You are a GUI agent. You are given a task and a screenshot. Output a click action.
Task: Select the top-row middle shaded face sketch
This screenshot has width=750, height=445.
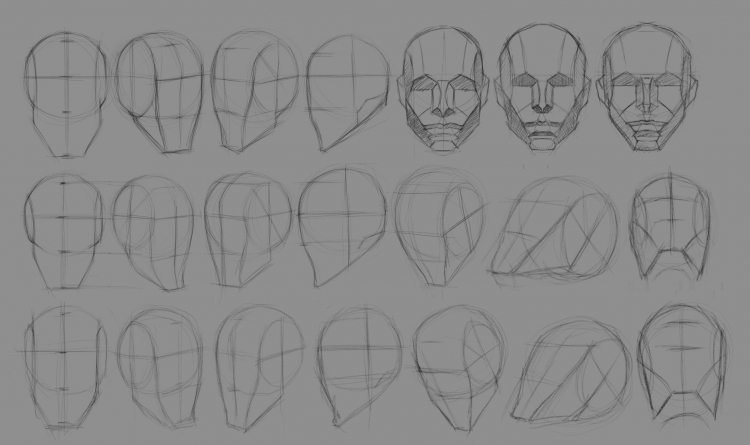tap(541, 87)
